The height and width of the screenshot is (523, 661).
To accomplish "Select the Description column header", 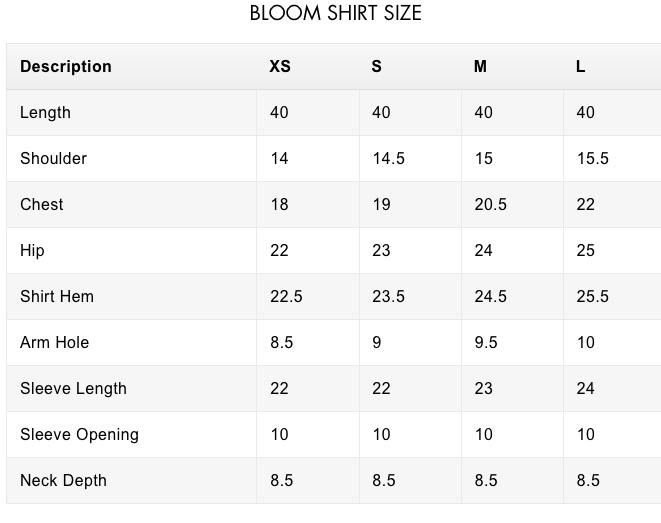I will 66,67.
